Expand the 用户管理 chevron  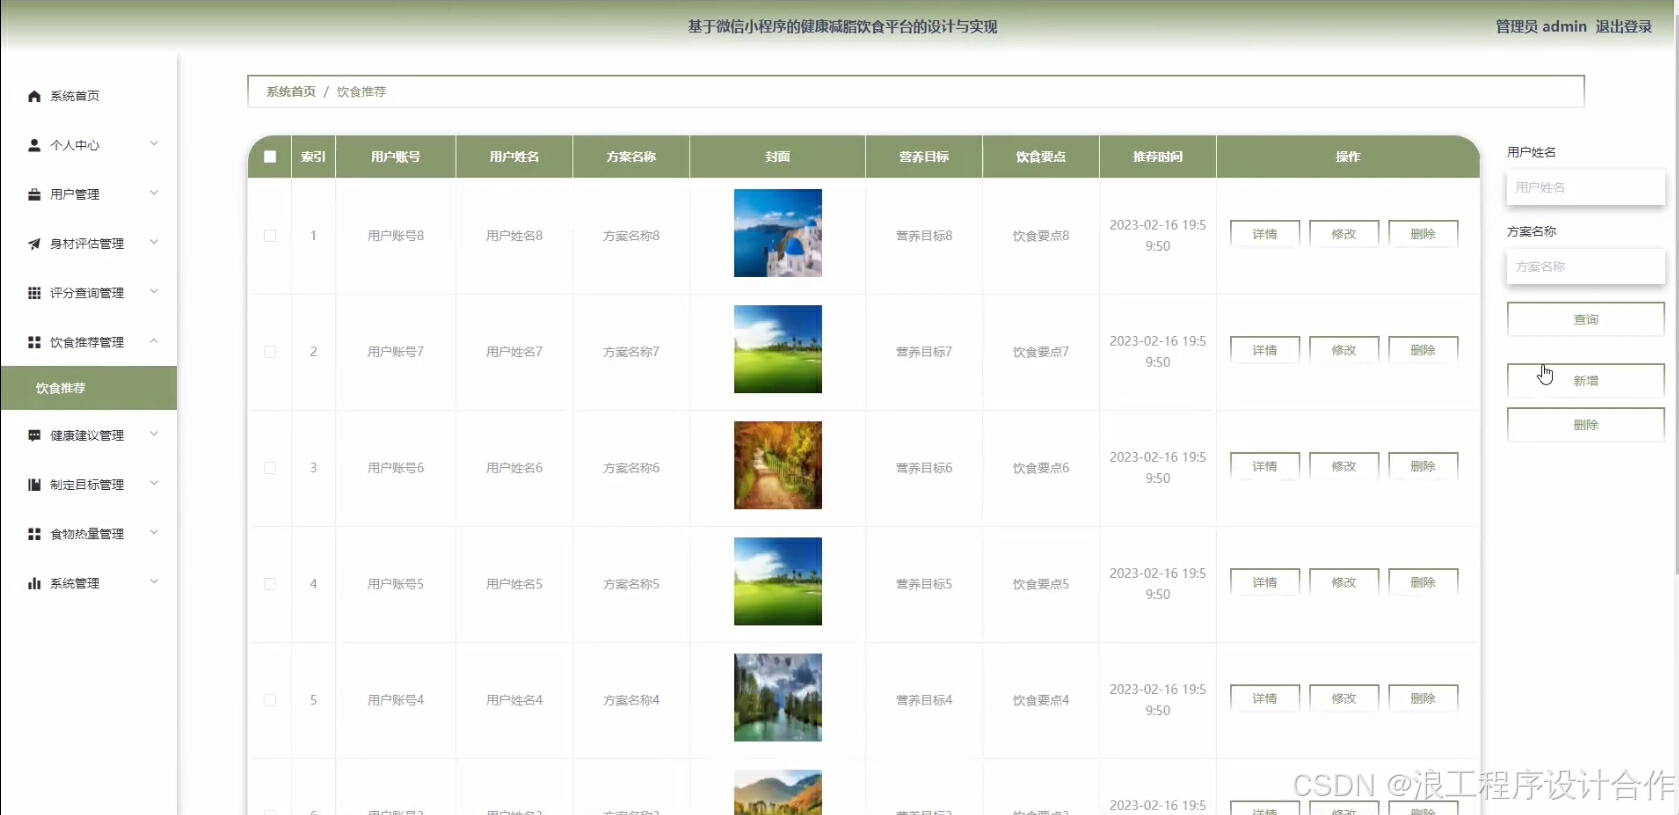pos(154,193)
